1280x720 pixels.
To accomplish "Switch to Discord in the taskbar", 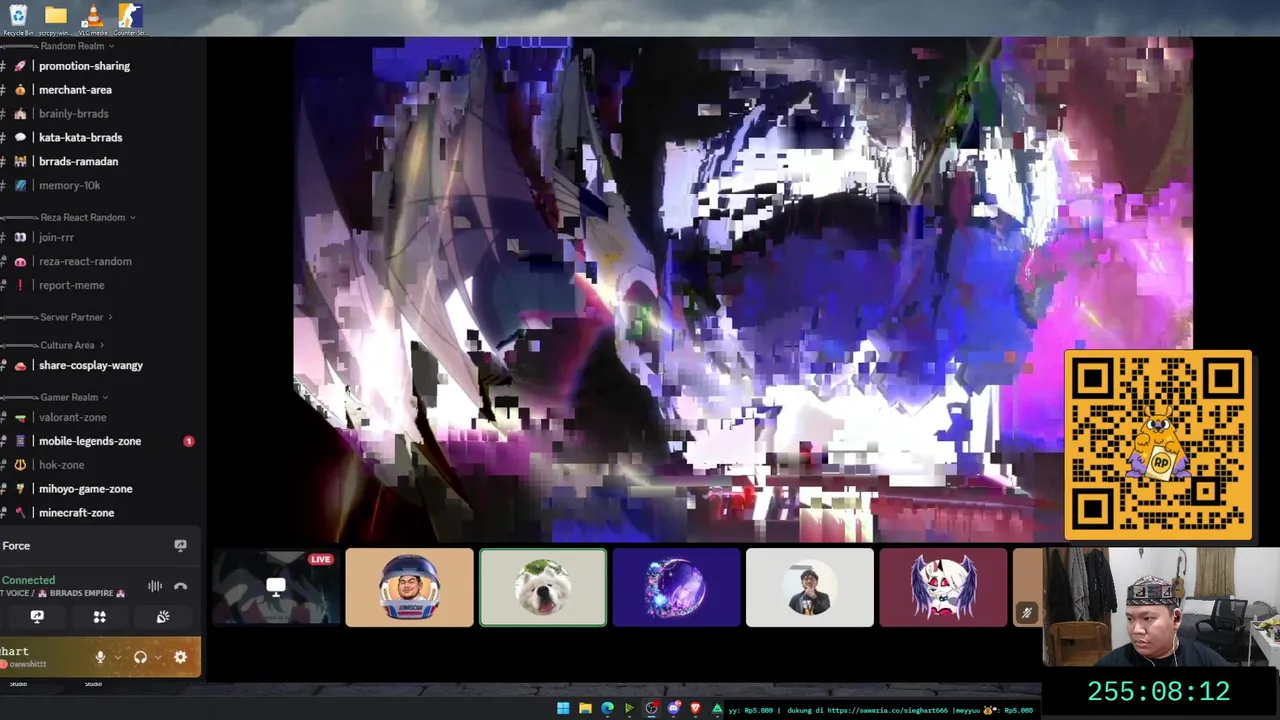I will (673, 709).
